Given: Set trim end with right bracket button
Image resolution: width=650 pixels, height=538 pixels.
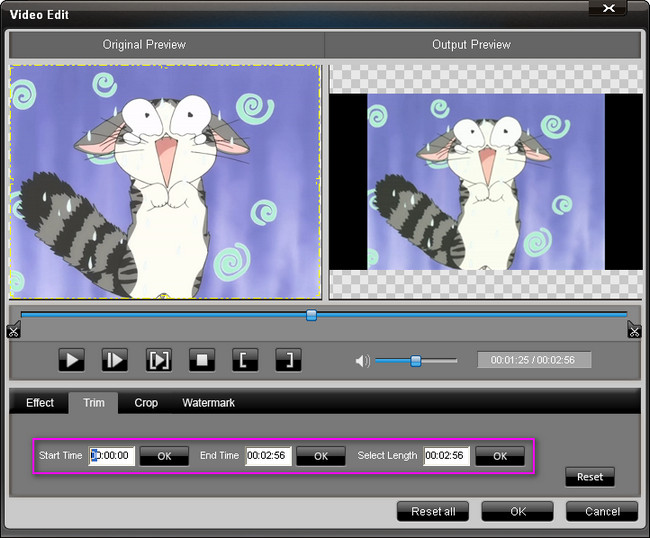Looking at the screenshot, I should (288, 360).
